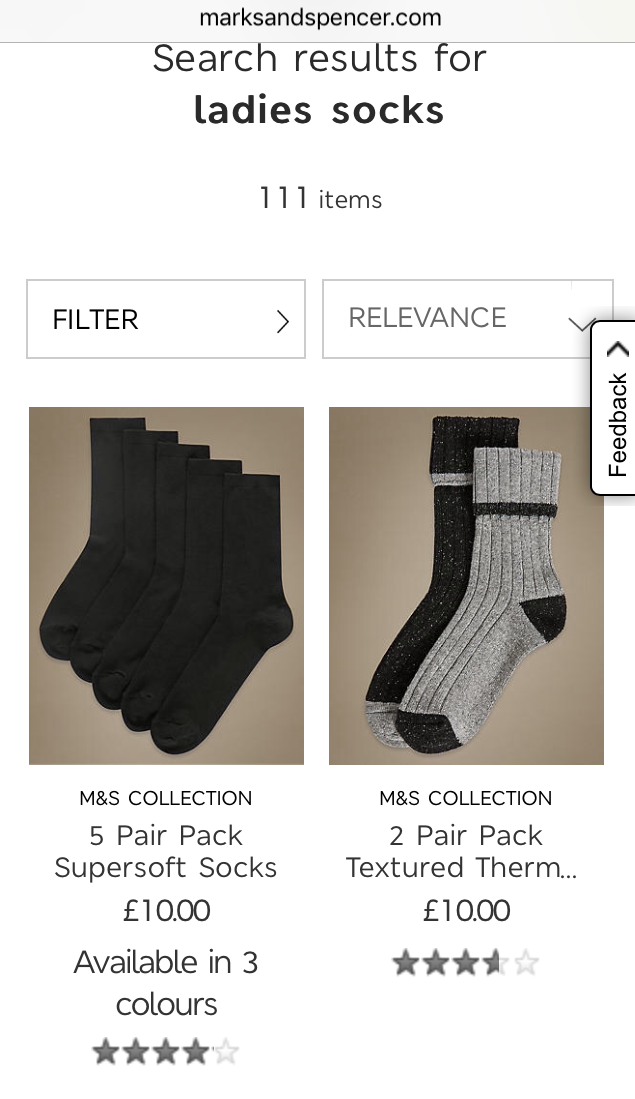The height and width of the screenshot is (1099, 635).
Task: Click the RELEVANCE dropdown arrow icon
Action: 579,324
